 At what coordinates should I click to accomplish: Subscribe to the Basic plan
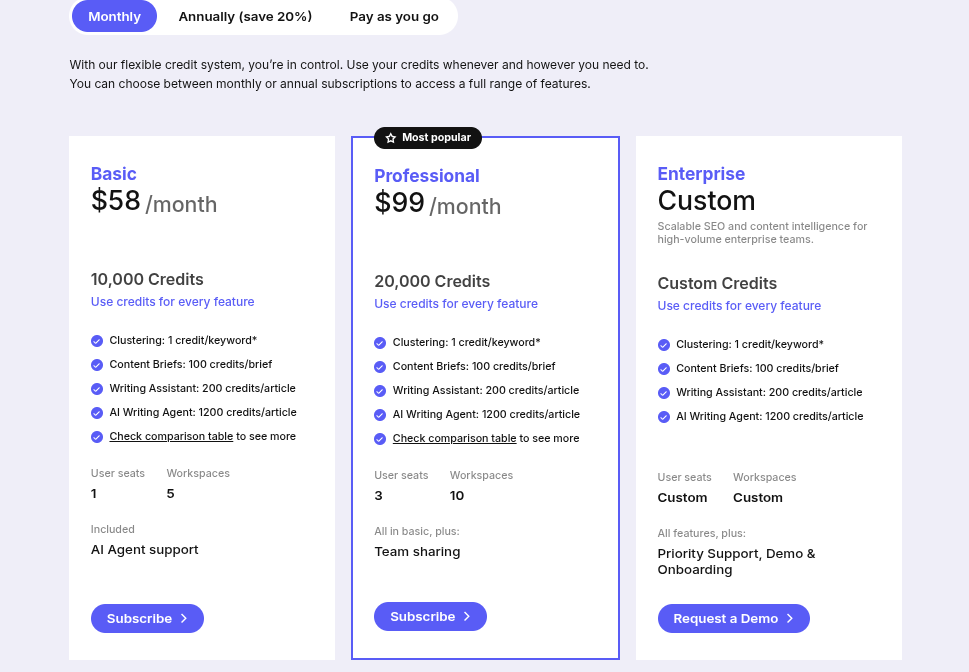tap(147, 618)
